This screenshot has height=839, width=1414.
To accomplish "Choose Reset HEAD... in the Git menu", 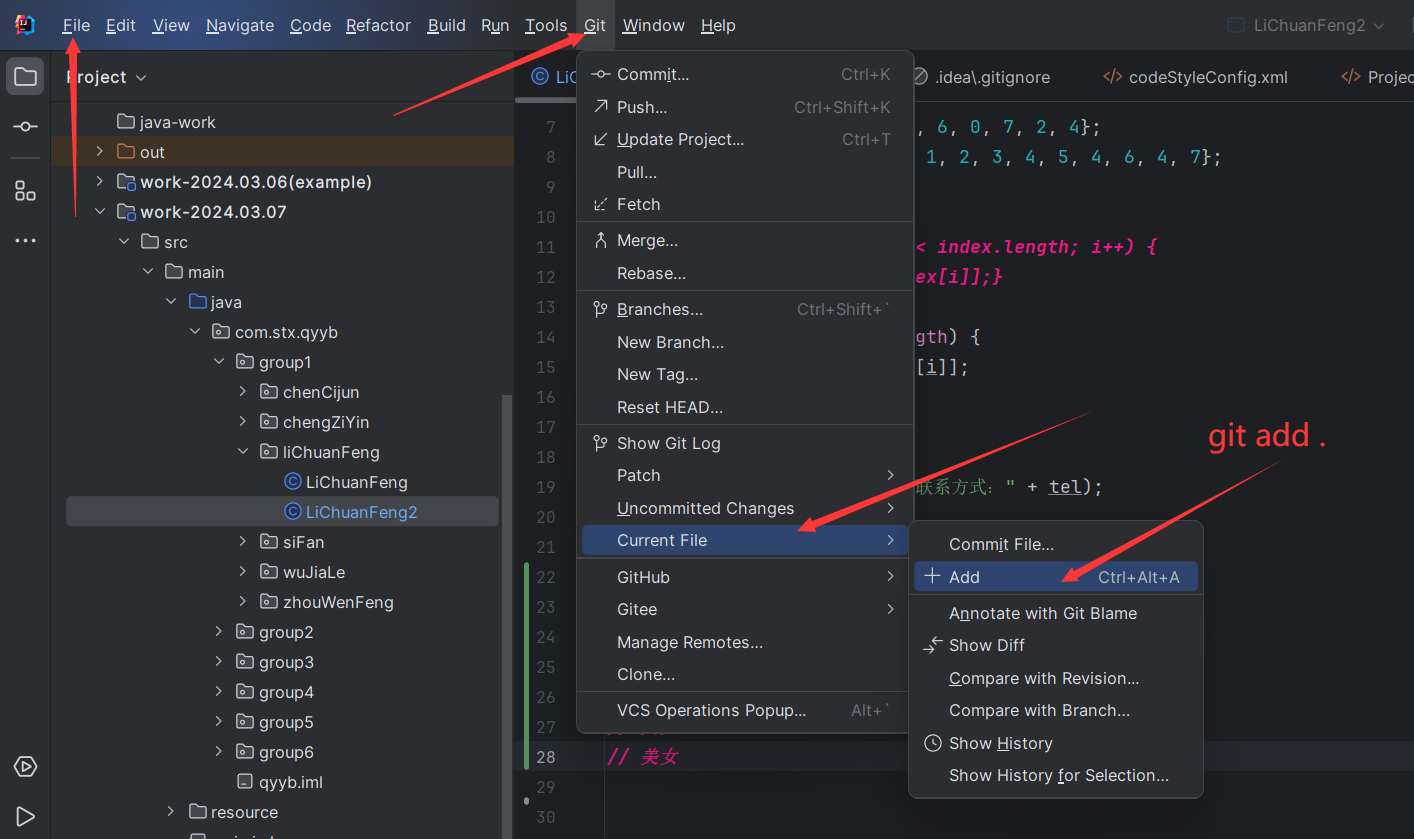I will coord(745,407).
